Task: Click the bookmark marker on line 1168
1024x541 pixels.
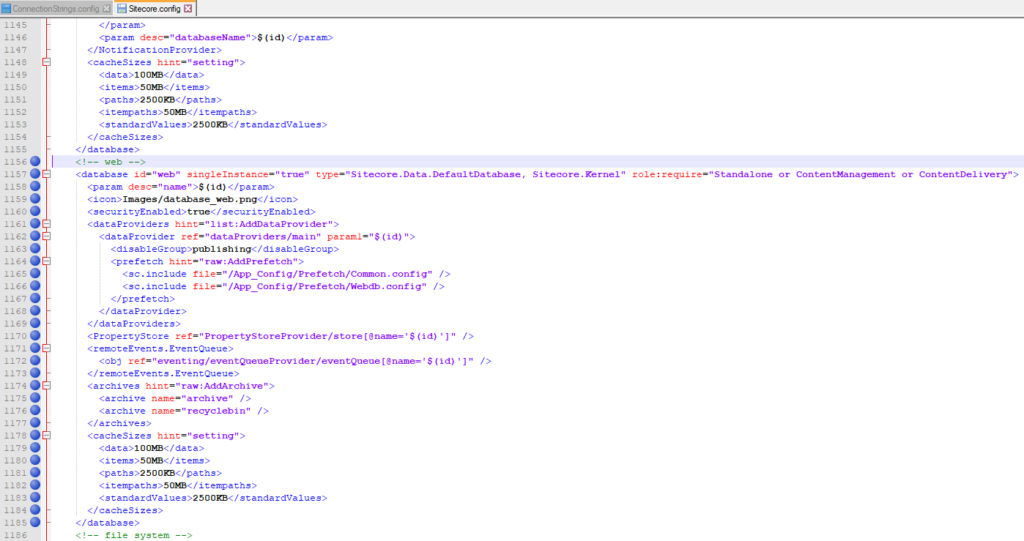Action: [35, 310]
